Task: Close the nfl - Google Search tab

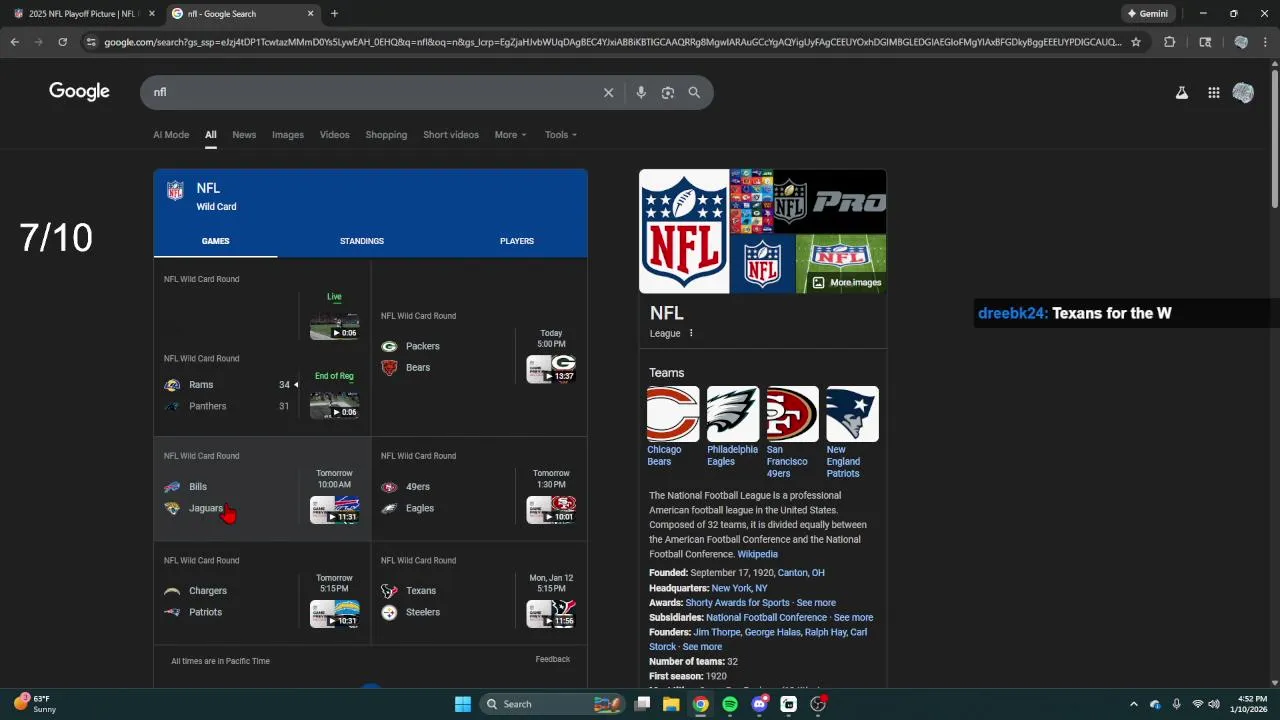Action: [x=310, y=14]
